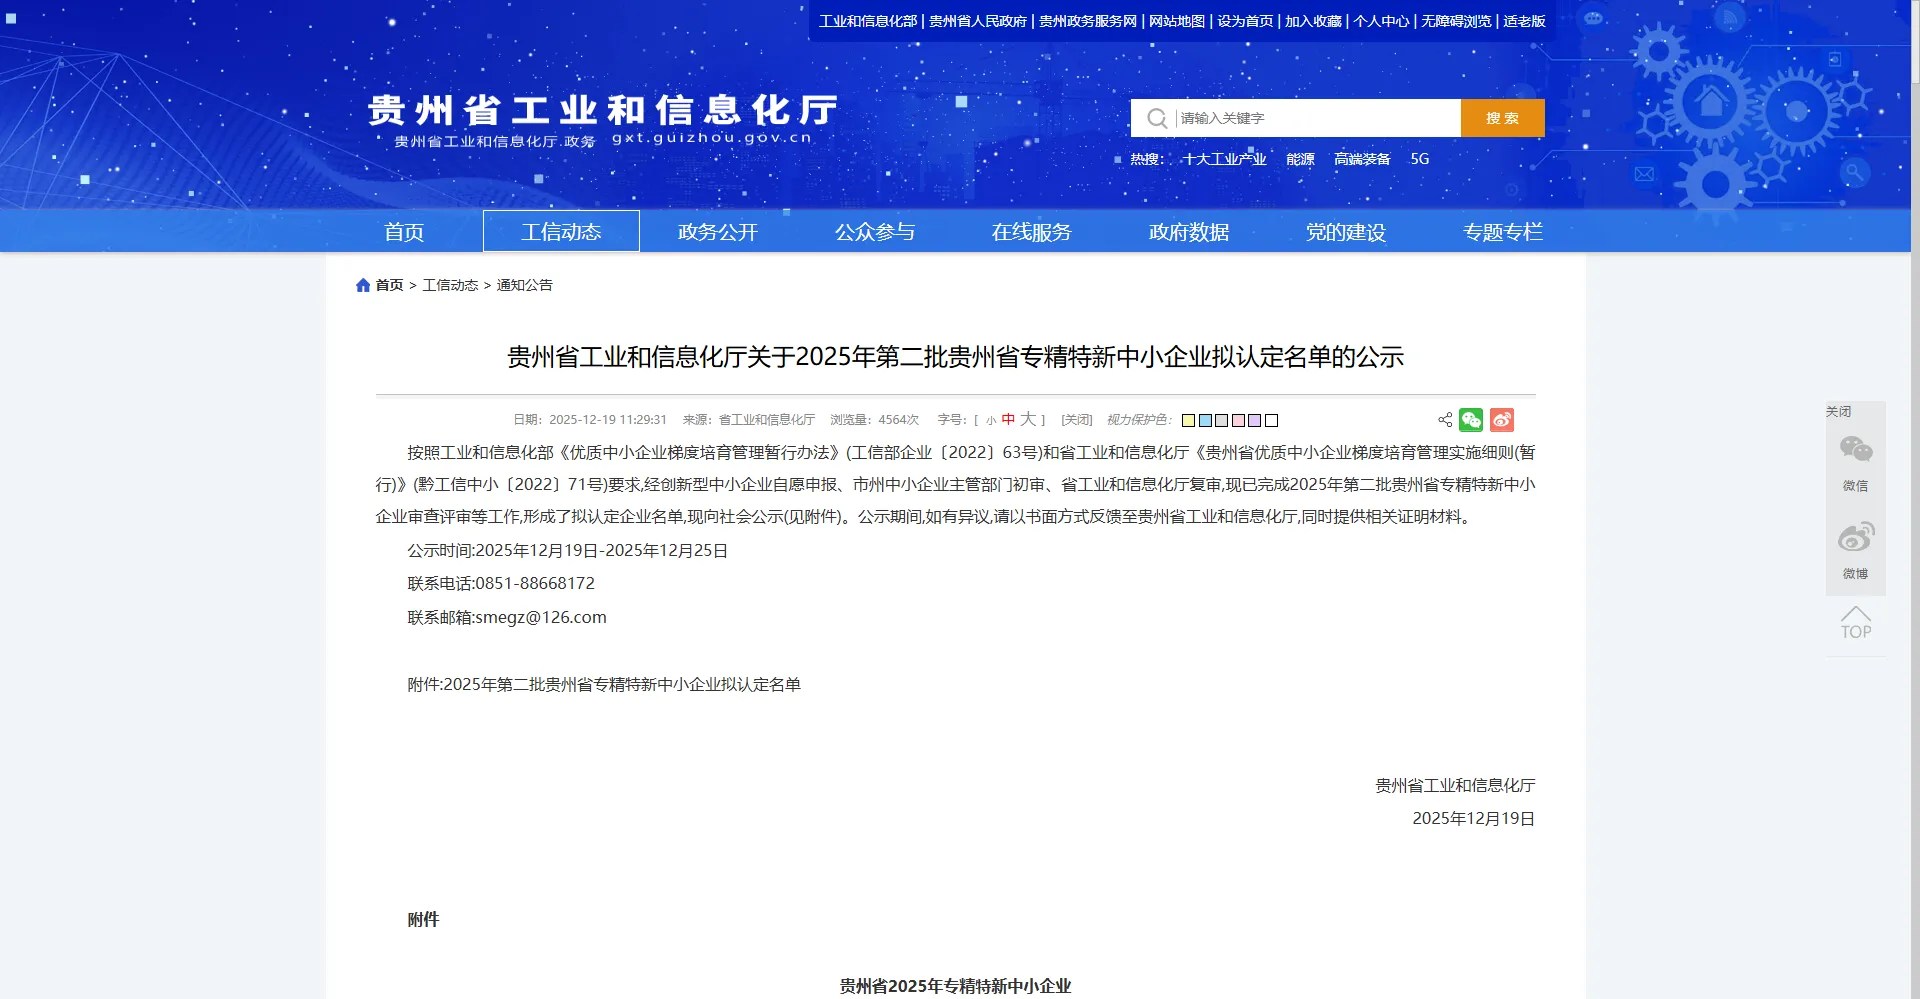Image resolution: width=1920 pixels, height=999 pixels.
Task: Open the 贵州政务服务网 top link
Action: click(x=1087, y=21)
